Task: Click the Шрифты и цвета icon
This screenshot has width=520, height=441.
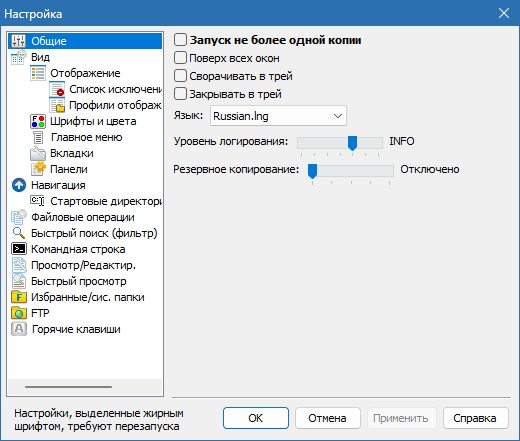Action: 38,121
